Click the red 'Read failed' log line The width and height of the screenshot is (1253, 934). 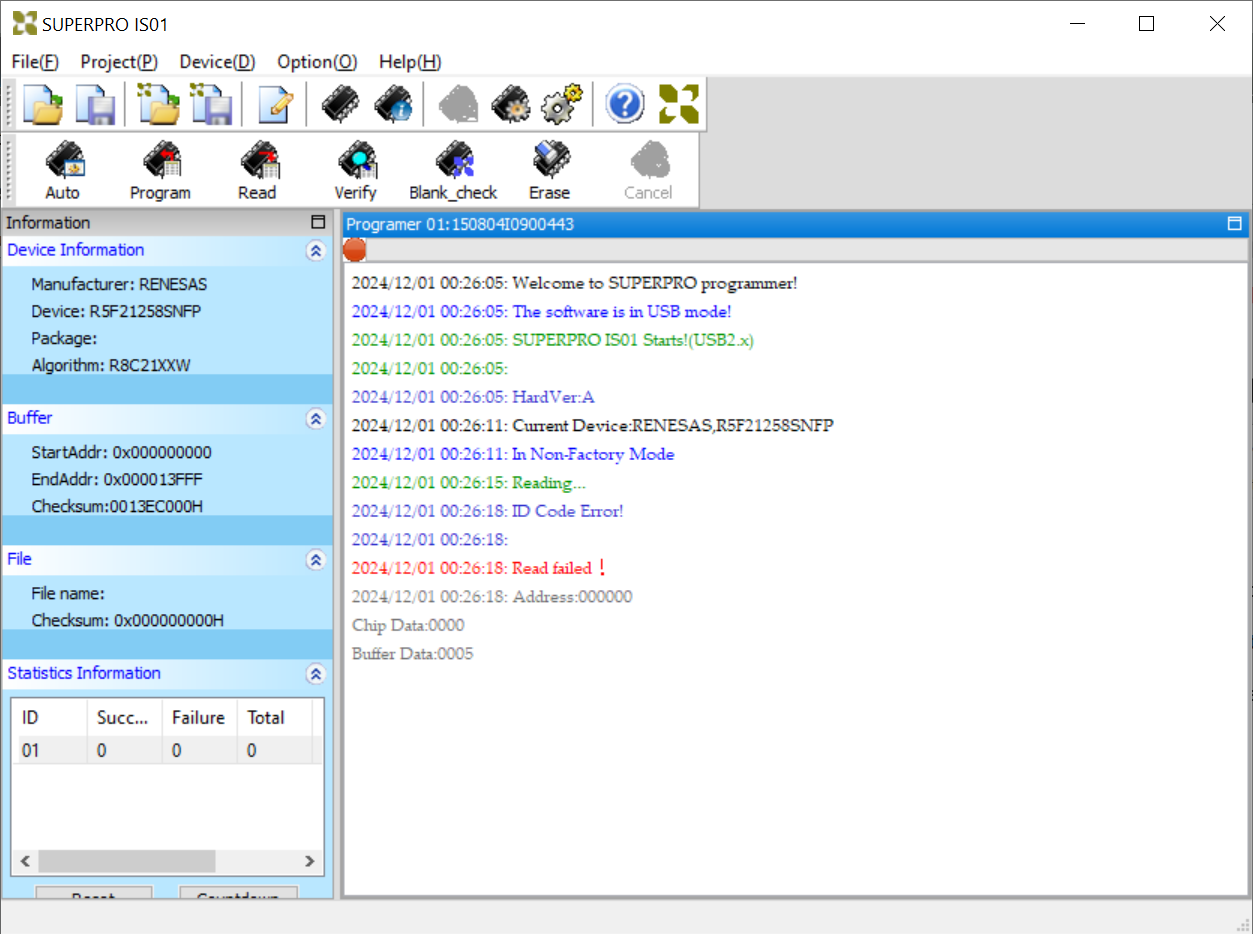(x=480, y=568)
